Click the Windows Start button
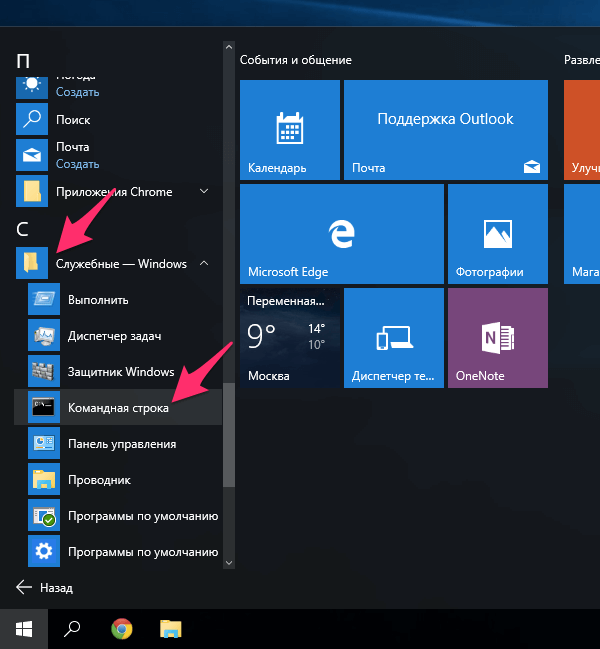Viewport: 600px width, 649px height. pyautogui.click(x=24, y=629)
